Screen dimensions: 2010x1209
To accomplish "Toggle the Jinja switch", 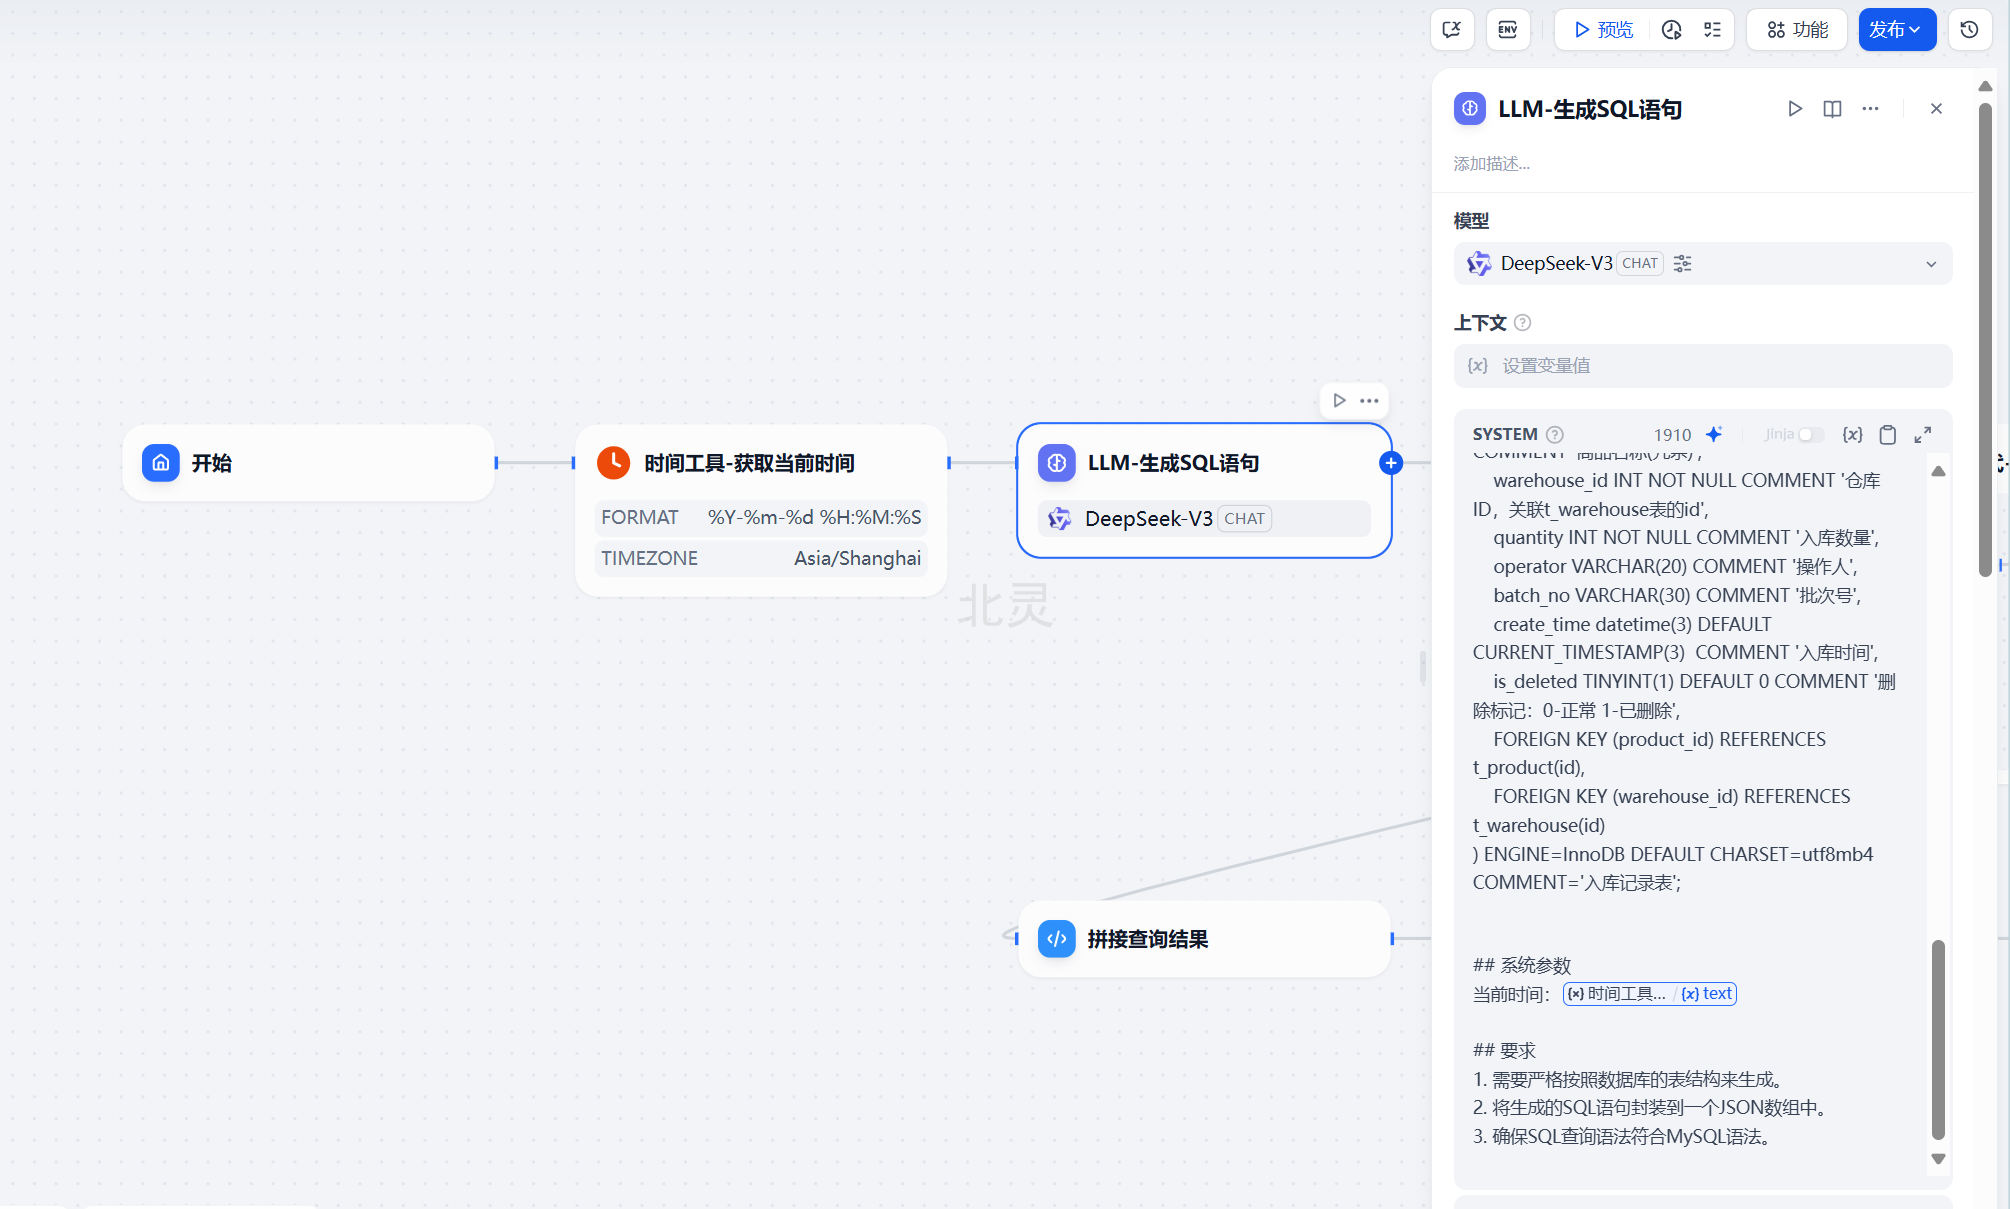I will [1810, 434].
